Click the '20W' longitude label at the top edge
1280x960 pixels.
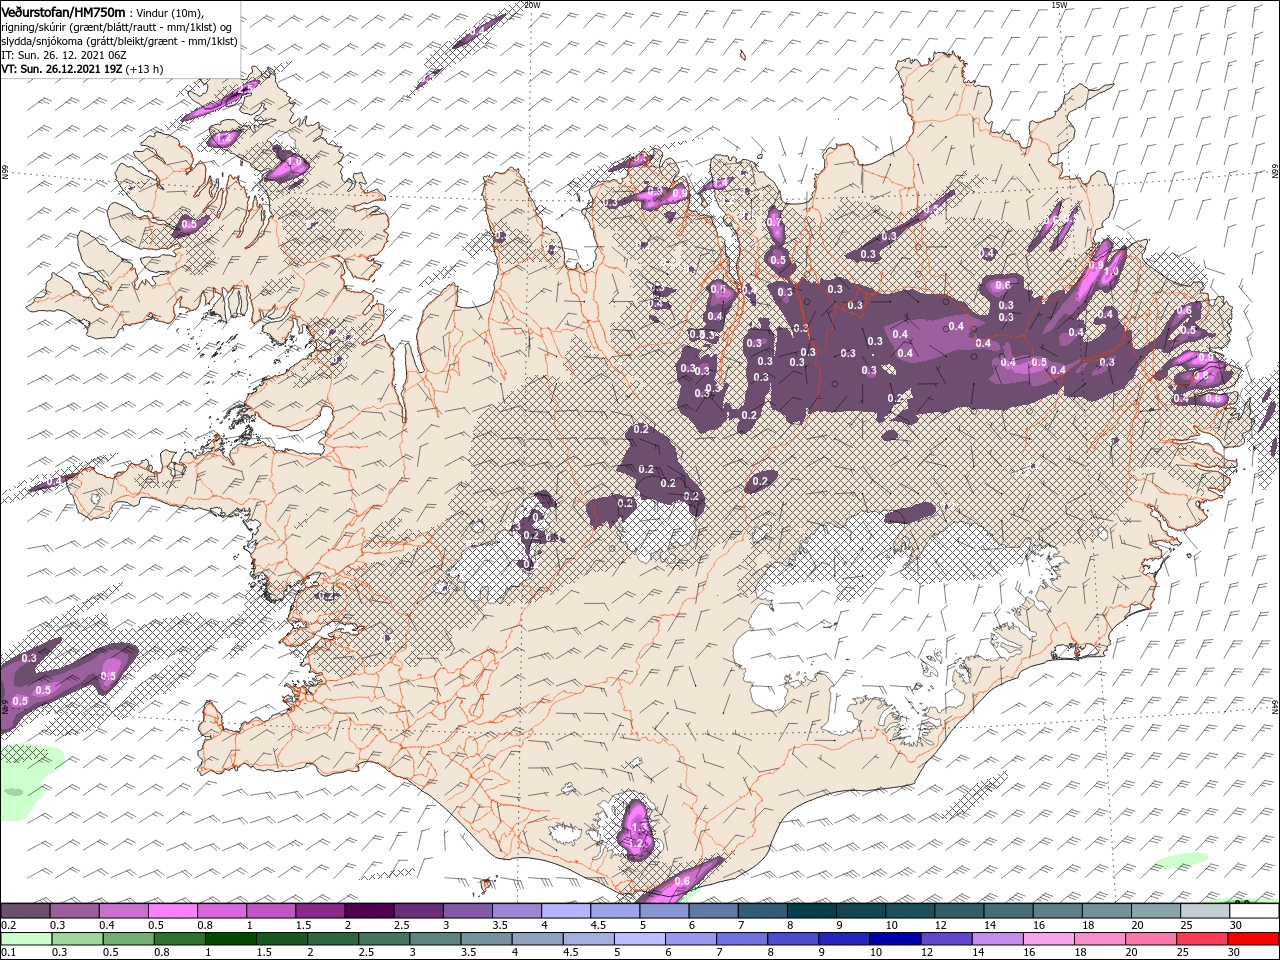coord(531,5)
